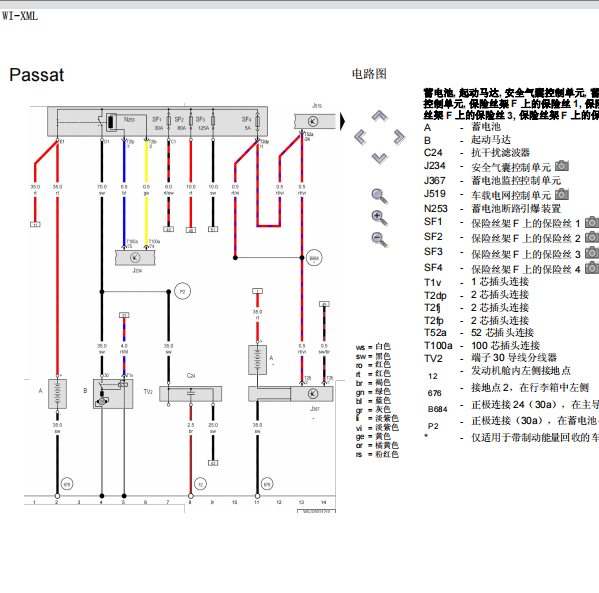This screenshot has height=593, width=599.
Task: Click color code ge = 黄色
Action: (373, 436)
